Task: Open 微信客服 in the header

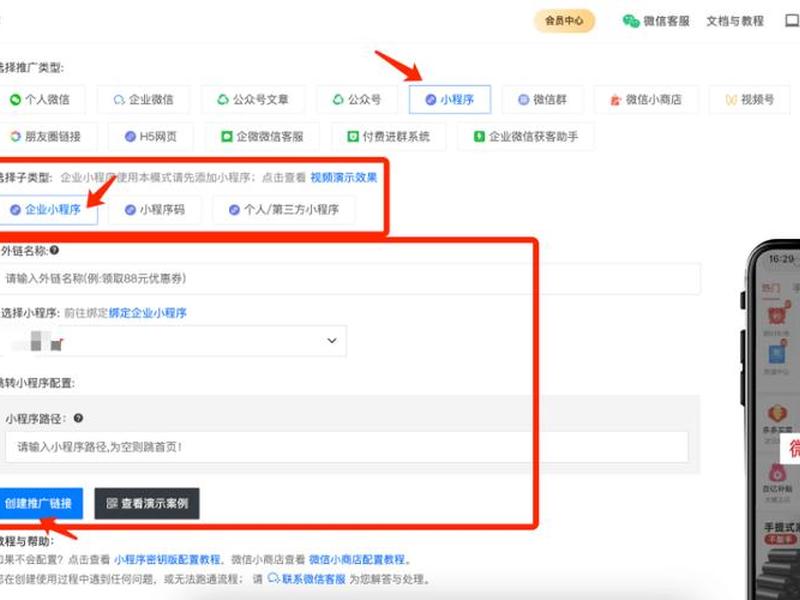Action: click(x=656, y=21)
